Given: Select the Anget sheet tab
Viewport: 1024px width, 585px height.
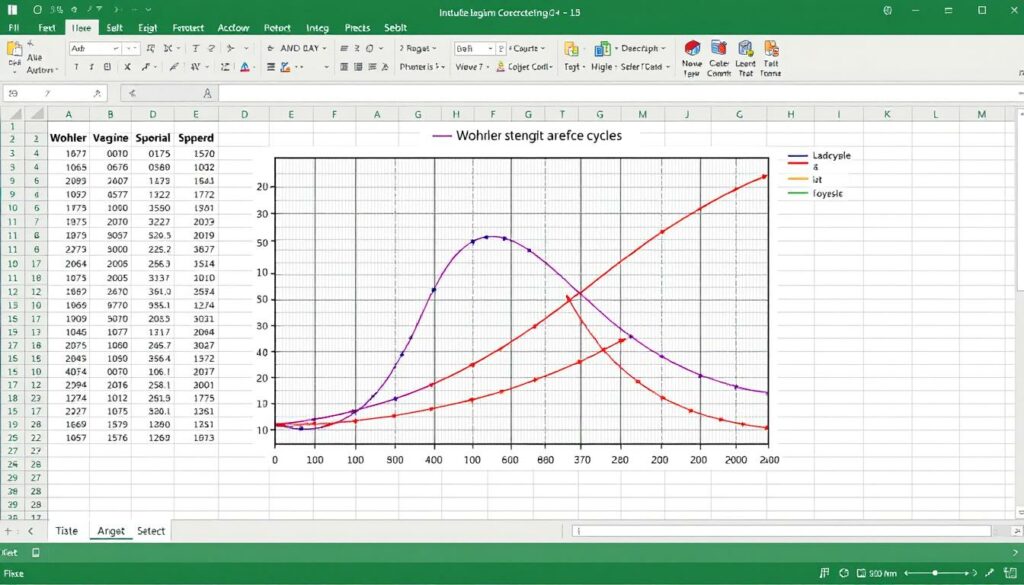Looking at the screenshot, I should point(110,531).
